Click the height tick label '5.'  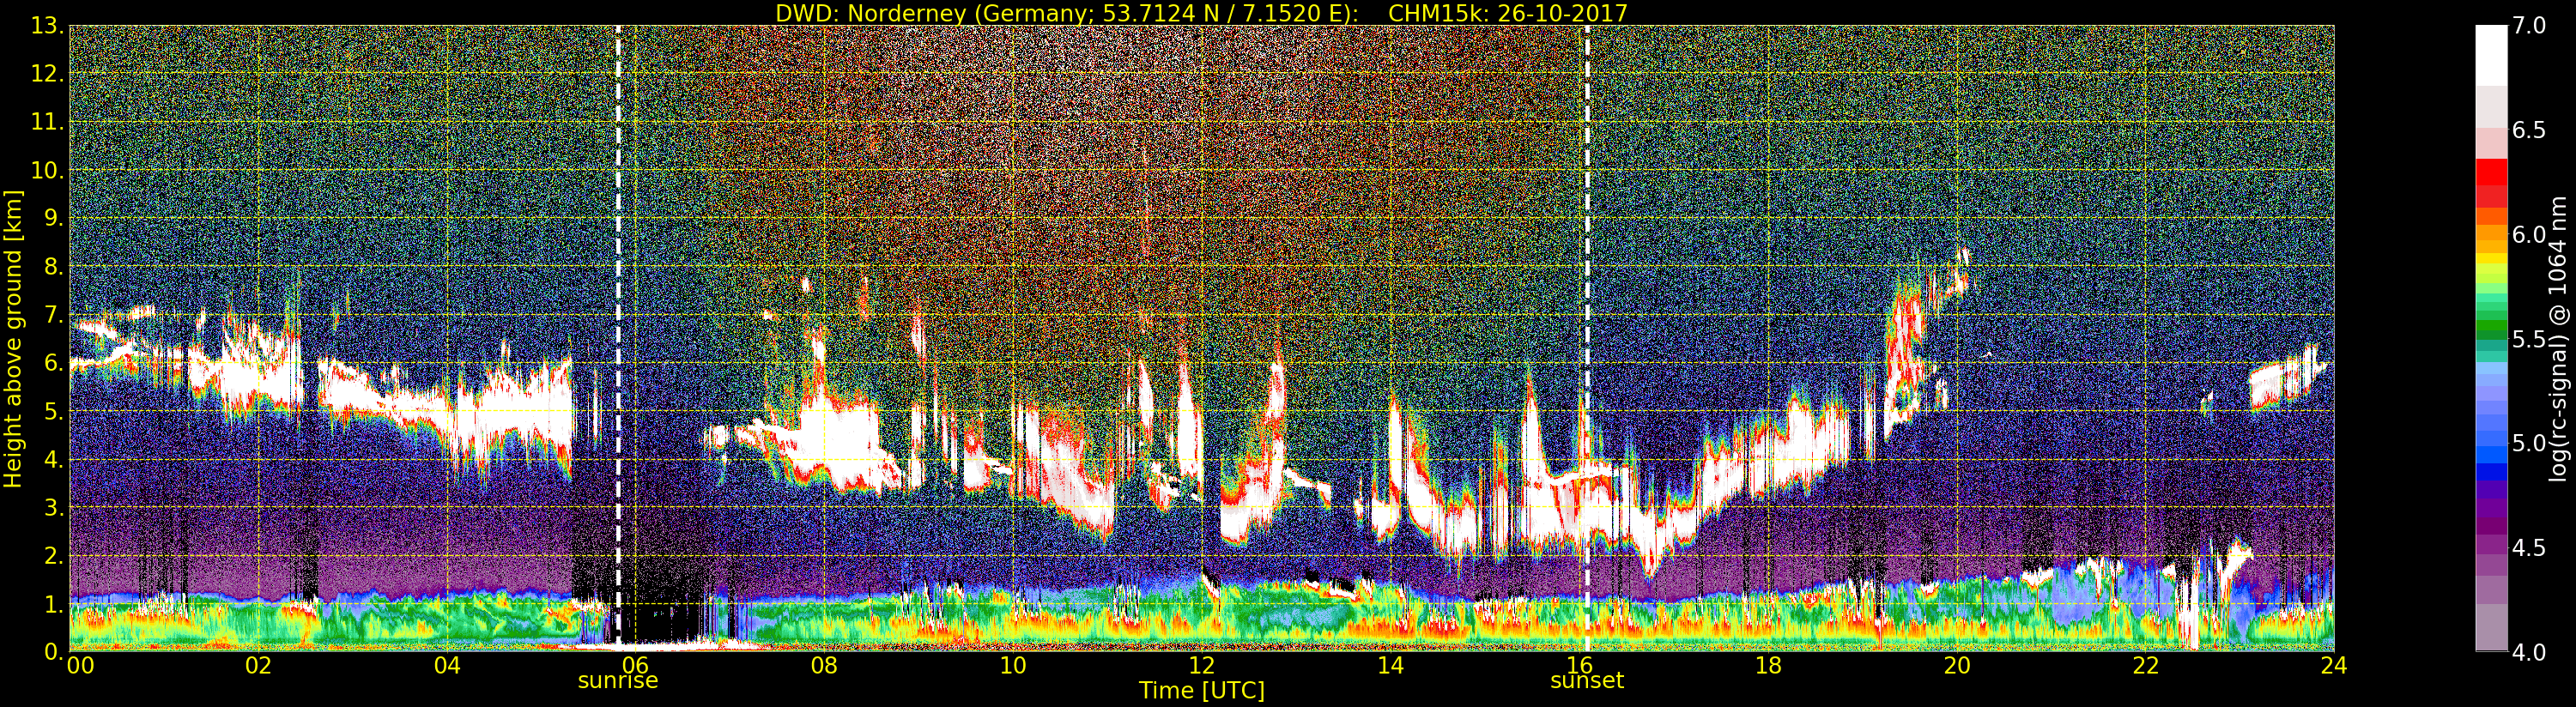coord(52,411)
